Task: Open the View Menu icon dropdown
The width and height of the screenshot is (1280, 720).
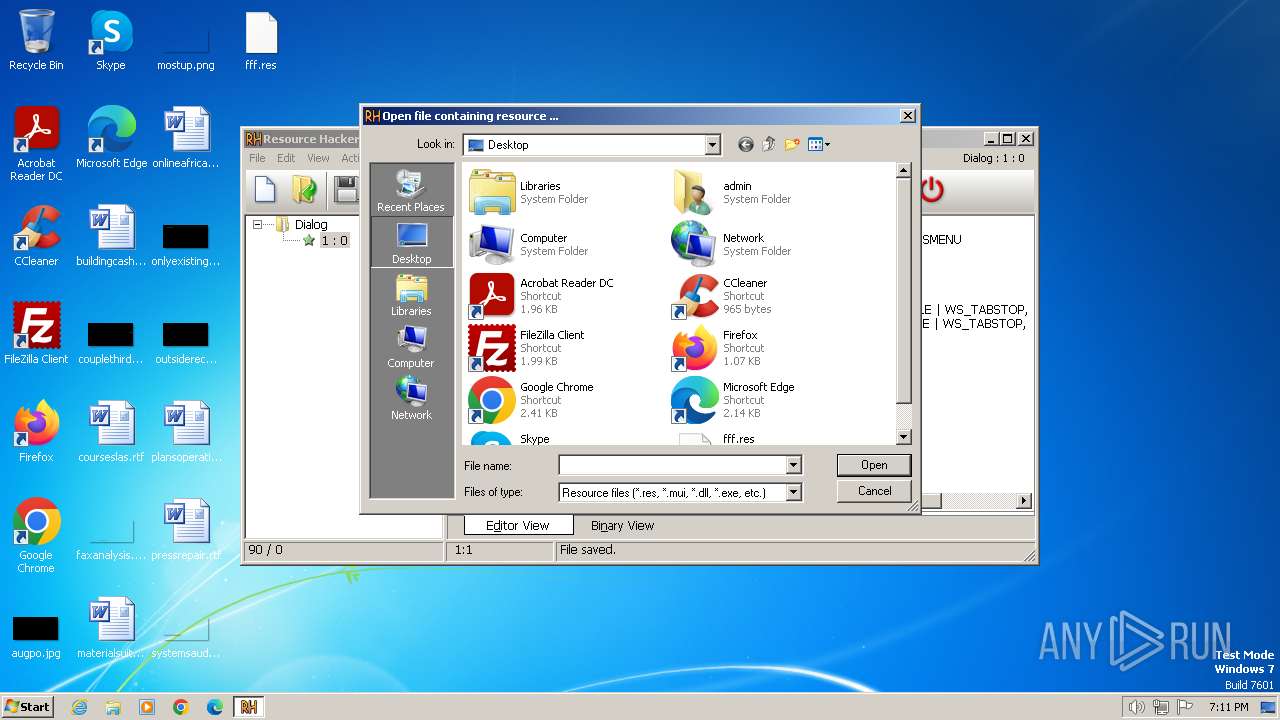Action: click(x=819, y=145)
